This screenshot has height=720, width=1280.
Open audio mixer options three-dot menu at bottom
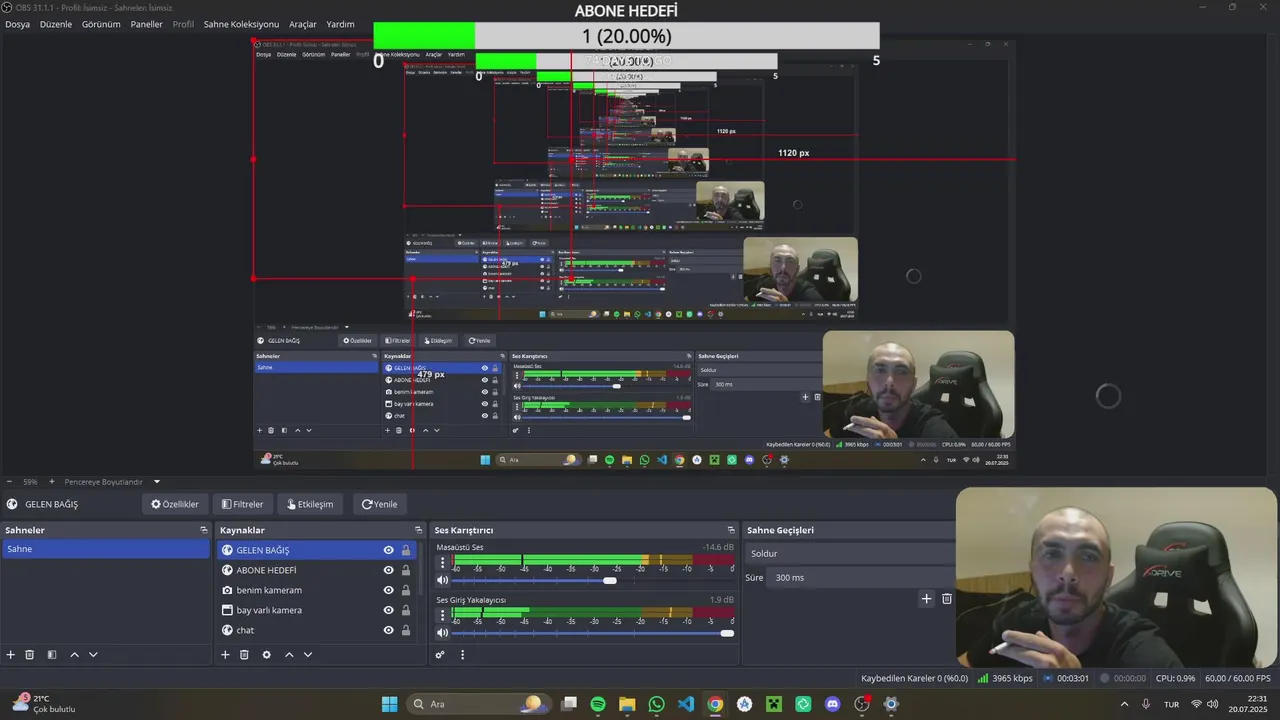coord(462,655)
